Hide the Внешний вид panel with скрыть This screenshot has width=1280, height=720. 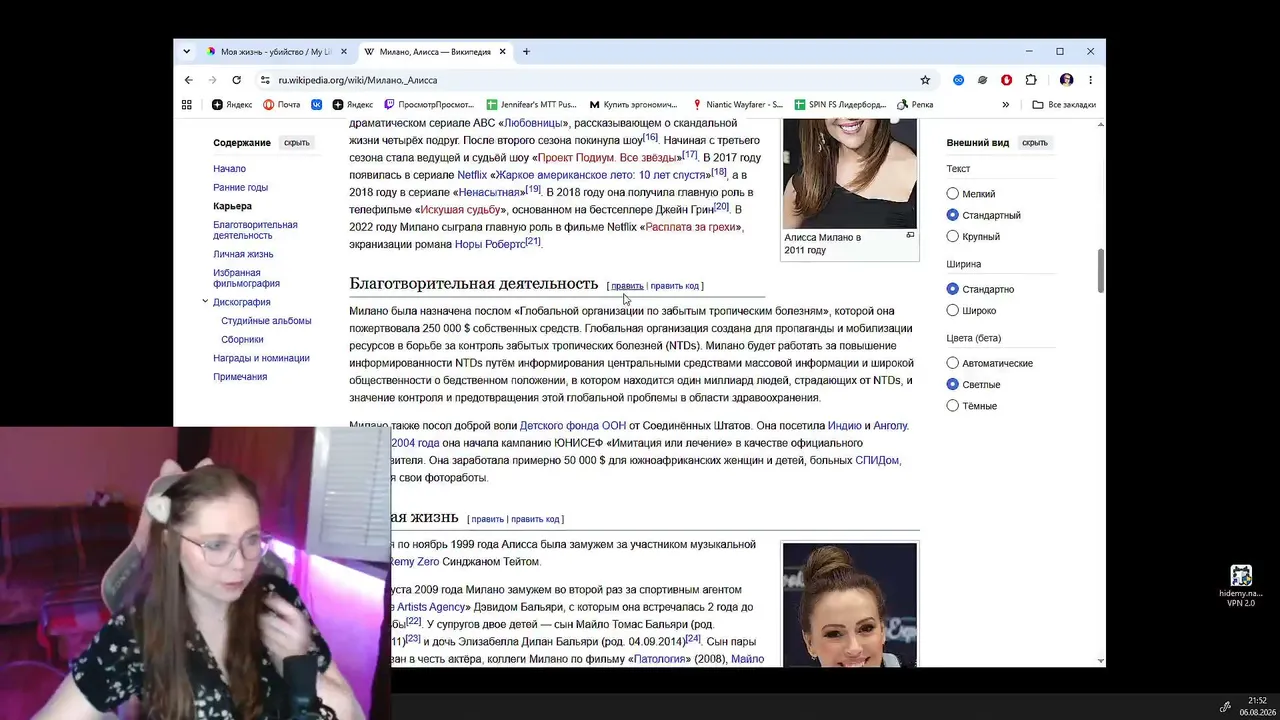1035,143
